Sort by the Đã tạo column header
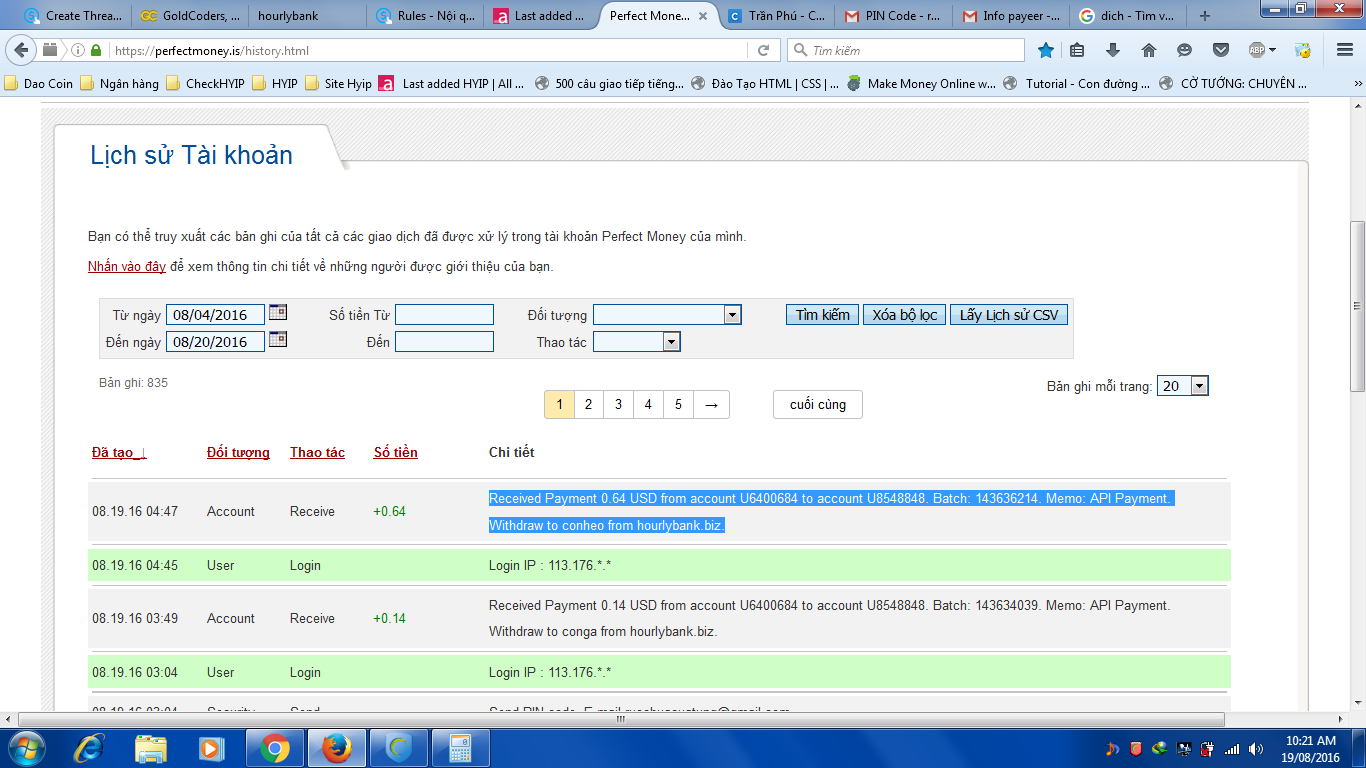This screenshot has width=1366, height=768. pos(119,453)
